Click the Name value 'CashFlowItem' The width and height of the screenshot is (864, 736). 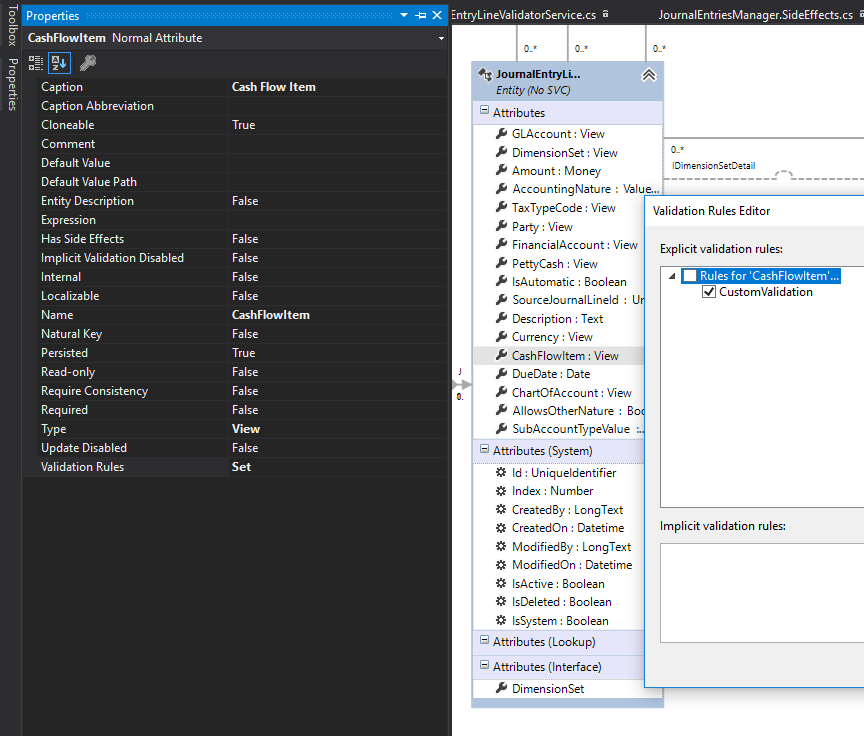[271, 315]
